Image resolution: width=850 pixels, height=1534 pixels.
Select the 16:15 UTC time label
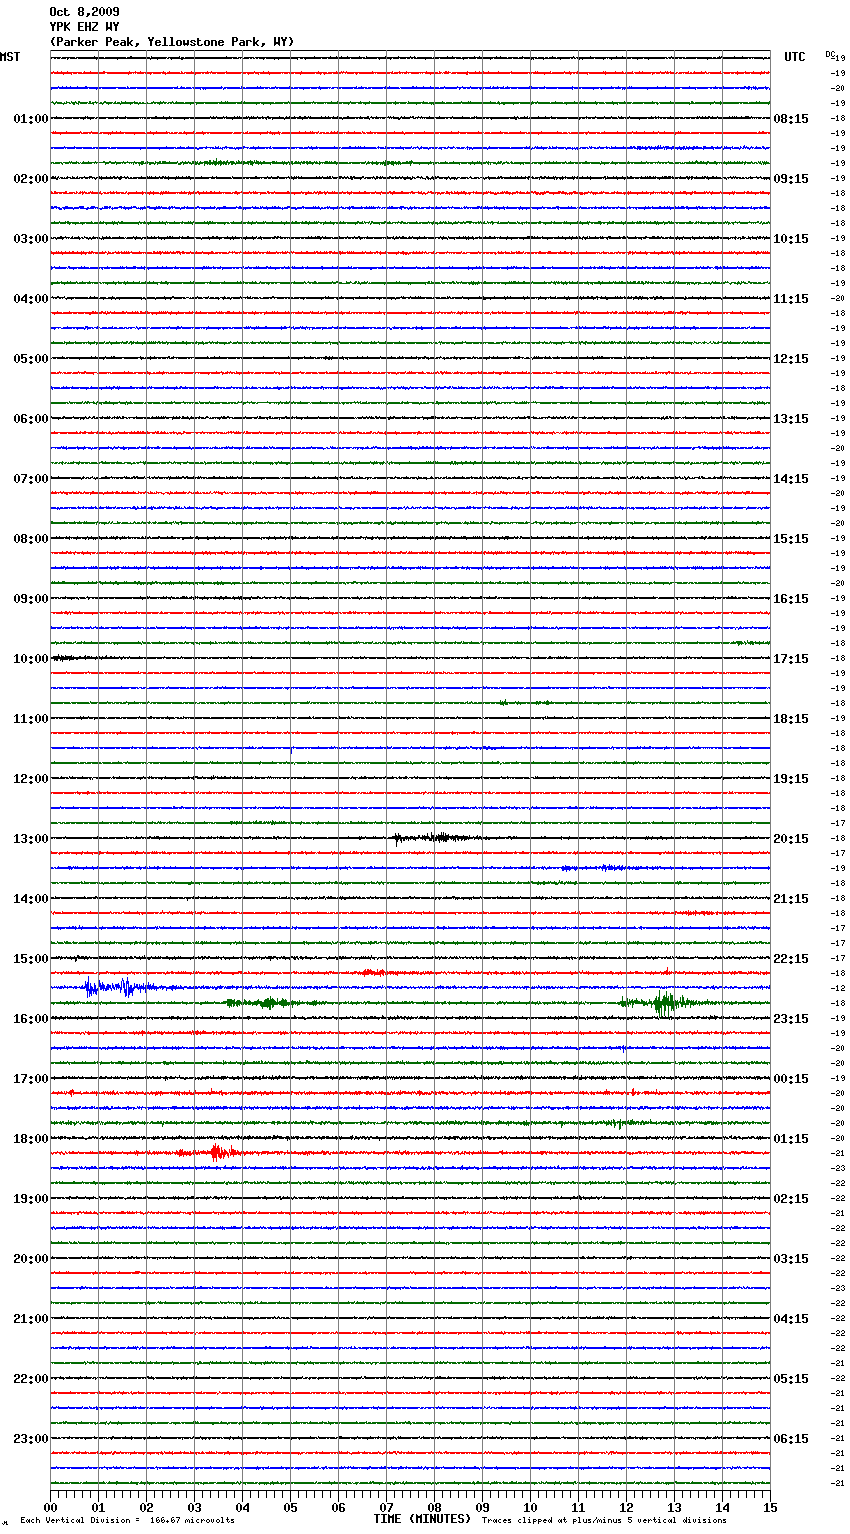[791, 599]
